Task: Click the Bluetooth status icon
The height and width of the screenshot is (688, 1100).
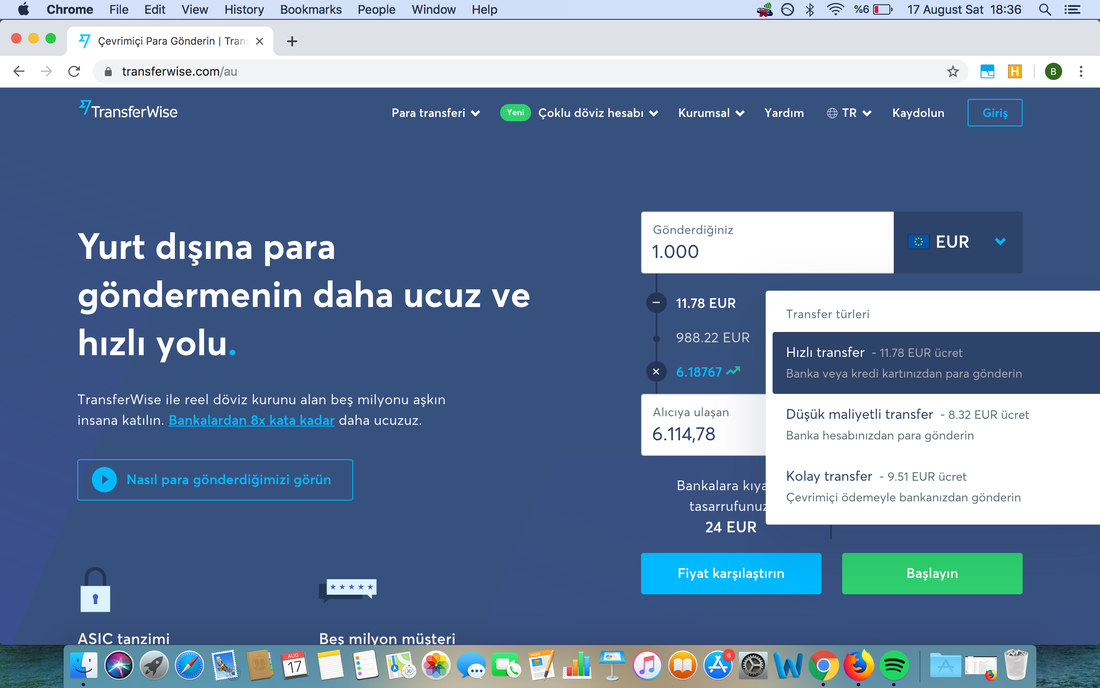Action: click(x=810, y=10)
